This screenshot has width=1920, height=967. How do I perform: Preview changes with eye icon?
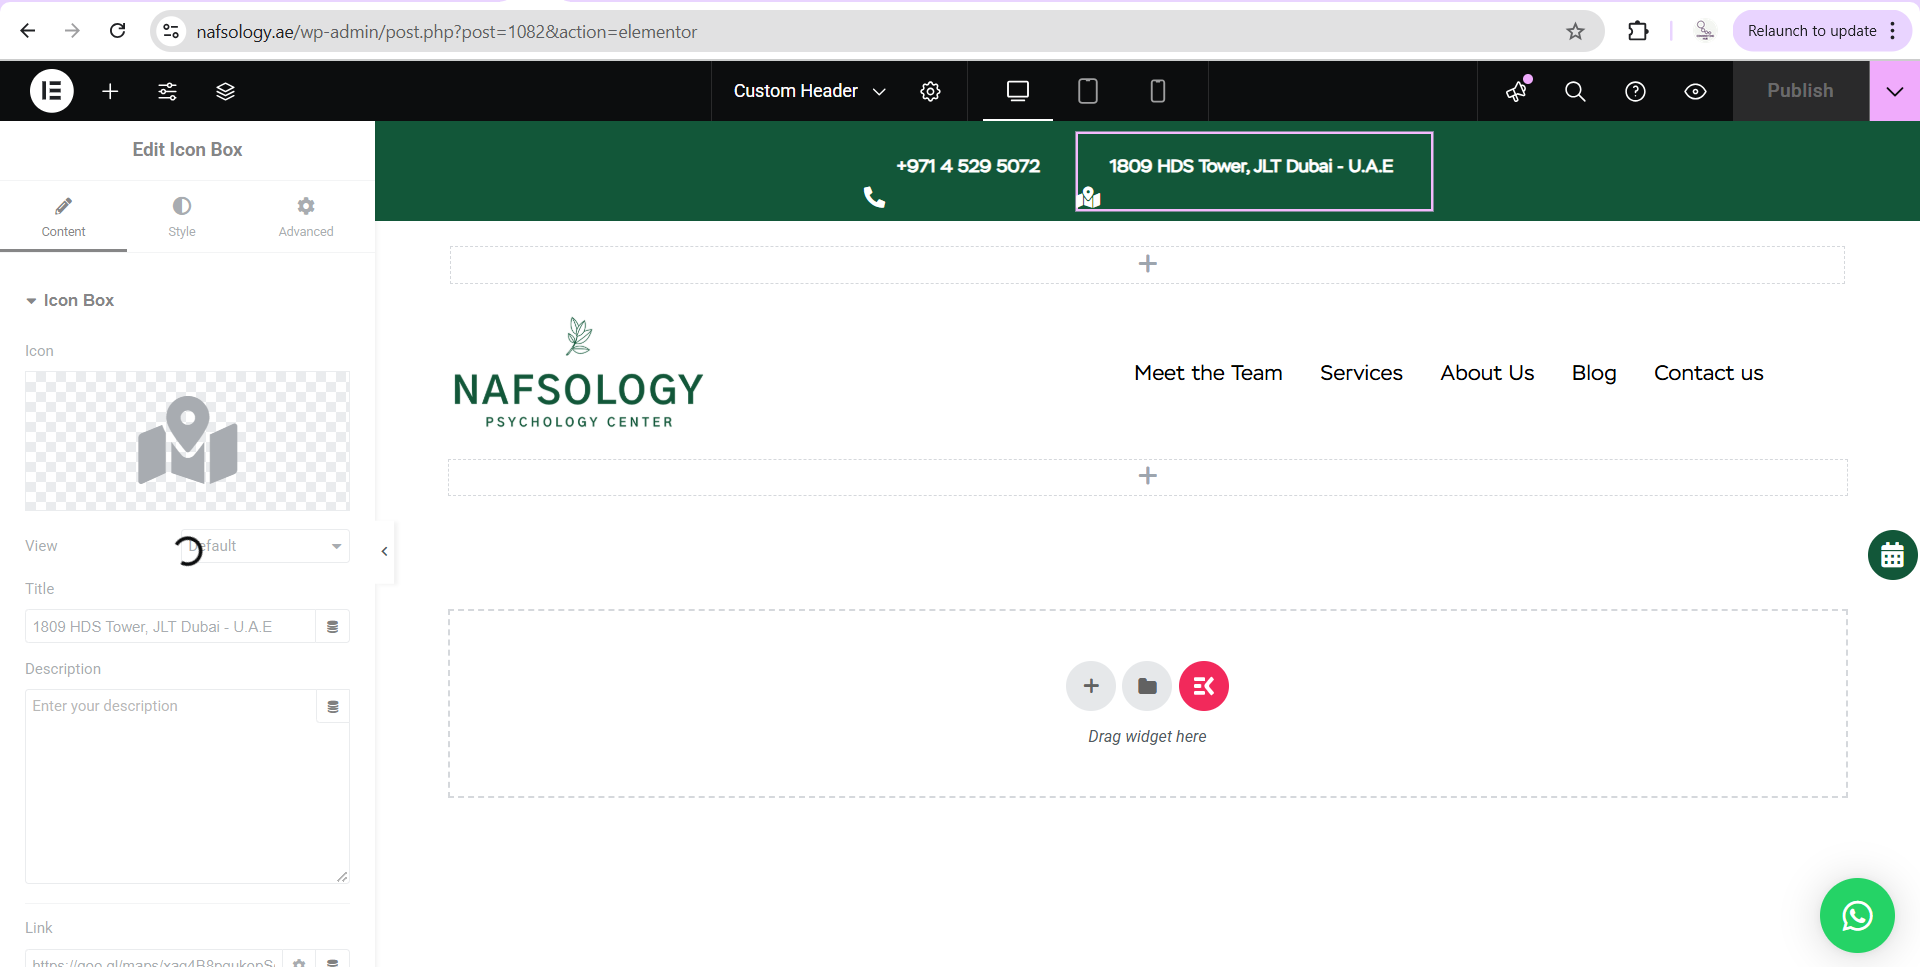click(x=1696, y=91)
